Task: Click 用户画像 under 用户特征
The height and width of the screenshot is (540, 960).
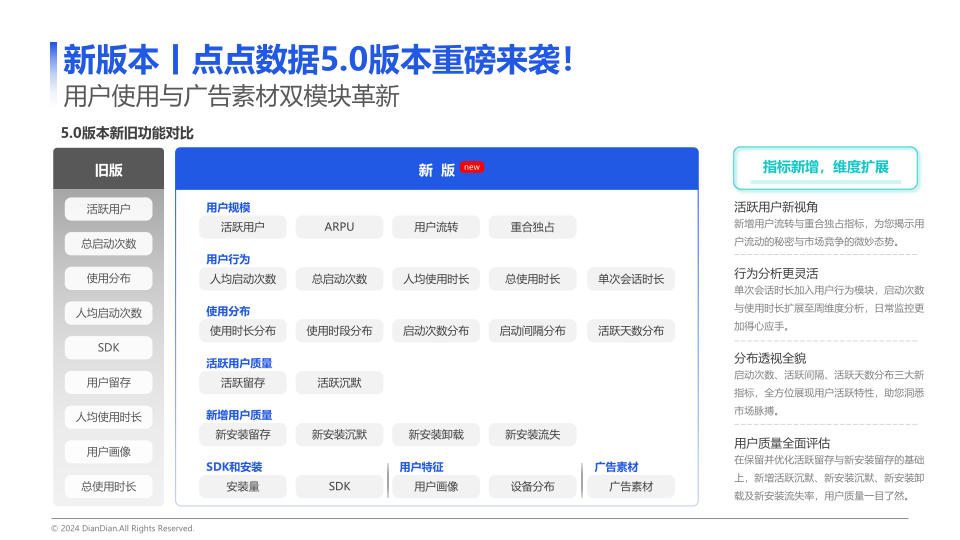Action: (436, 487)
